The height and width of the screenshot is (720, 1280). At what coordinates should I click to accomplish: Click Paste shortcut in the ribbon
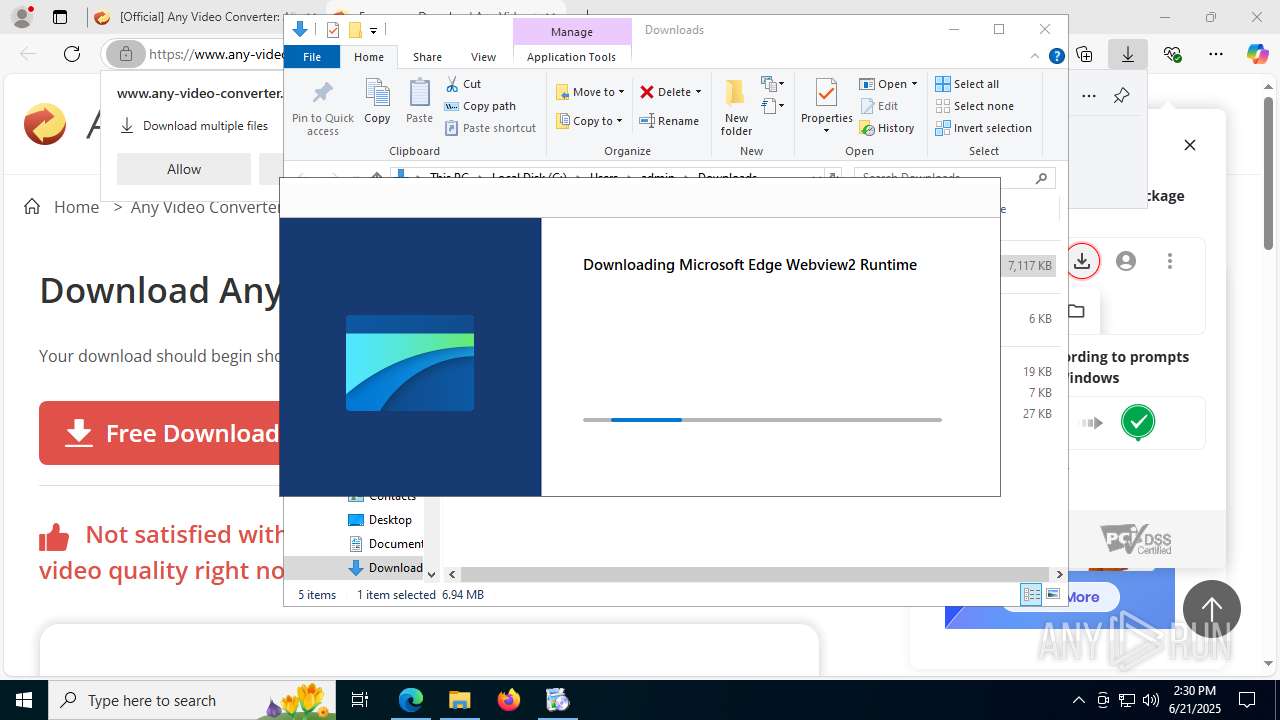pyautogui.click(x=490, y=128)
